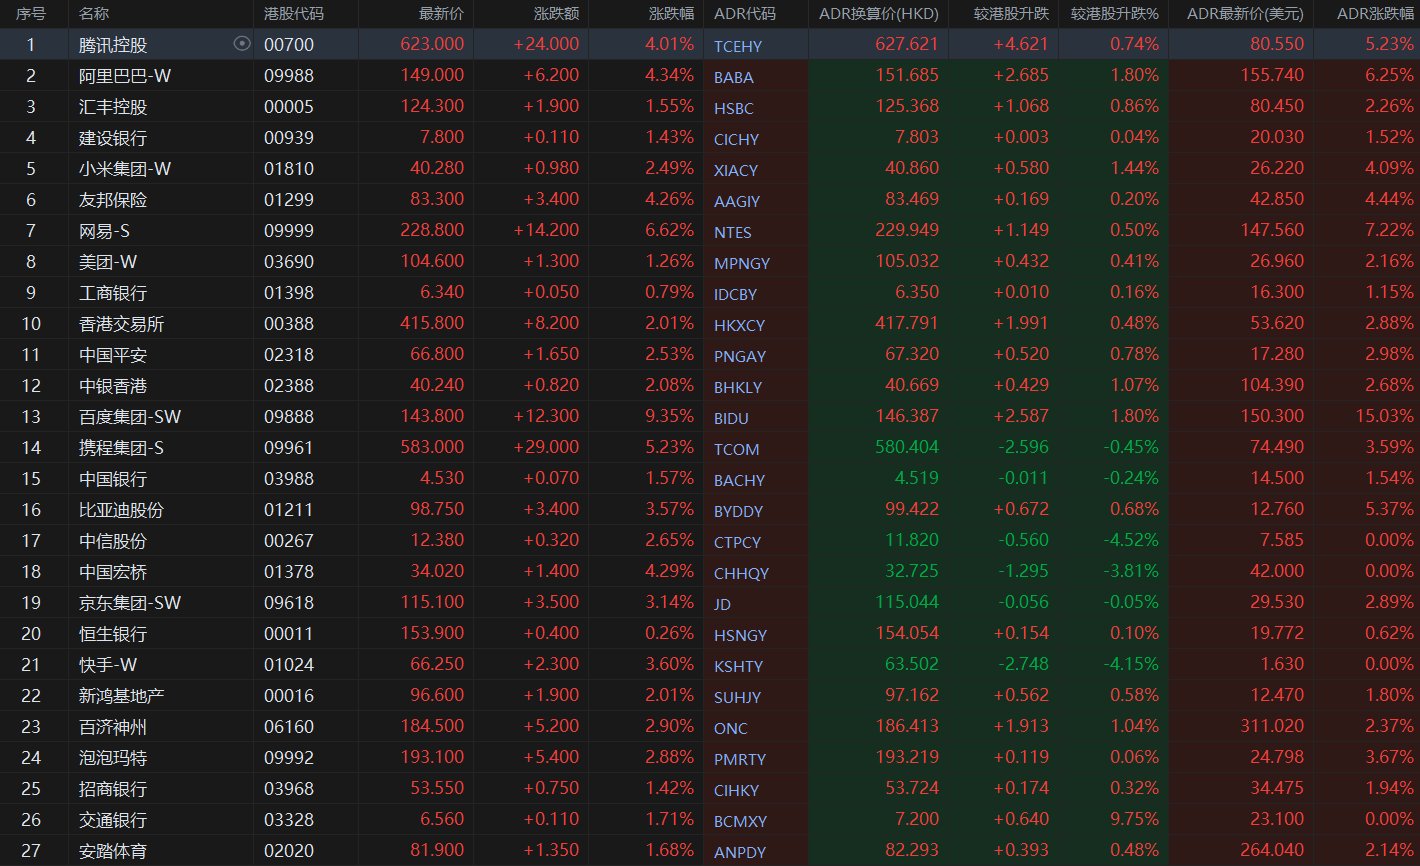The height and width of the screenshot is (866, 1420).
Task: Click stock code 09961 for 携程集团-S
Action: (x=289, y=448)
